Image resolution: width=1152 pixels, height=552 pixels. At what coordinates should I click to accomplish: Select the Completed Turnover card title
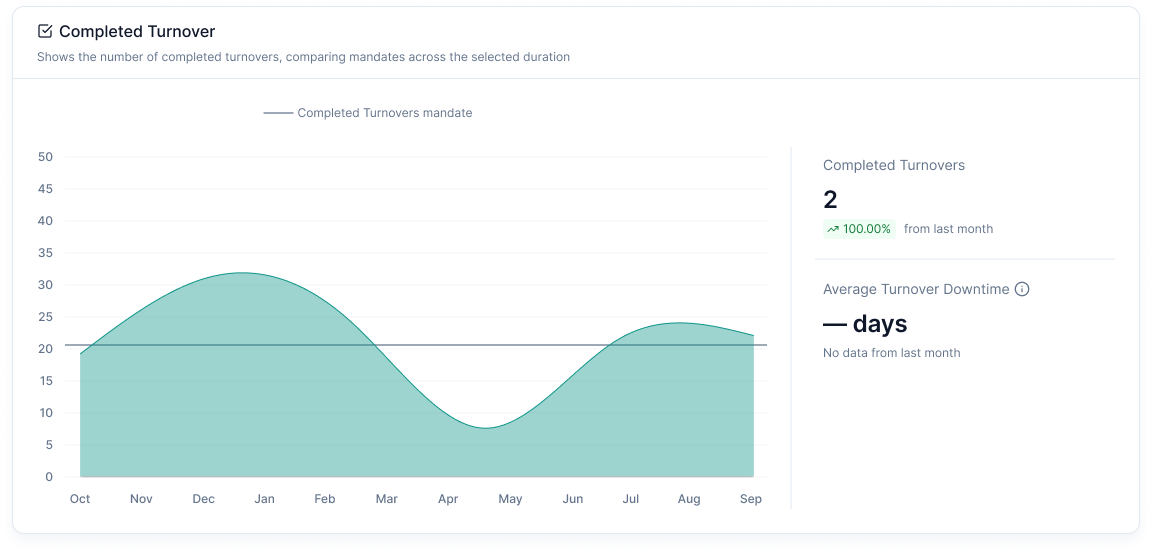pos(136,32)
